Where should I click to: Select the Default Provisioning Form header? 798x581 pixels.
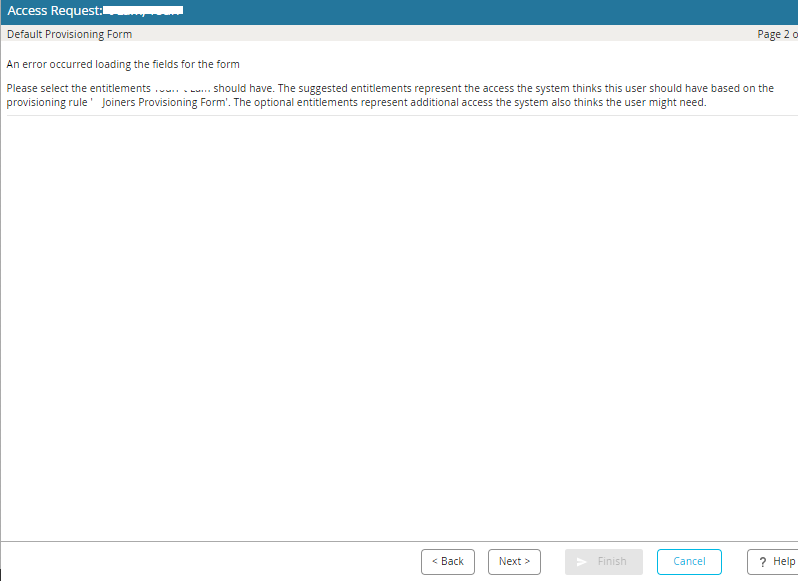tap(69, 34)
